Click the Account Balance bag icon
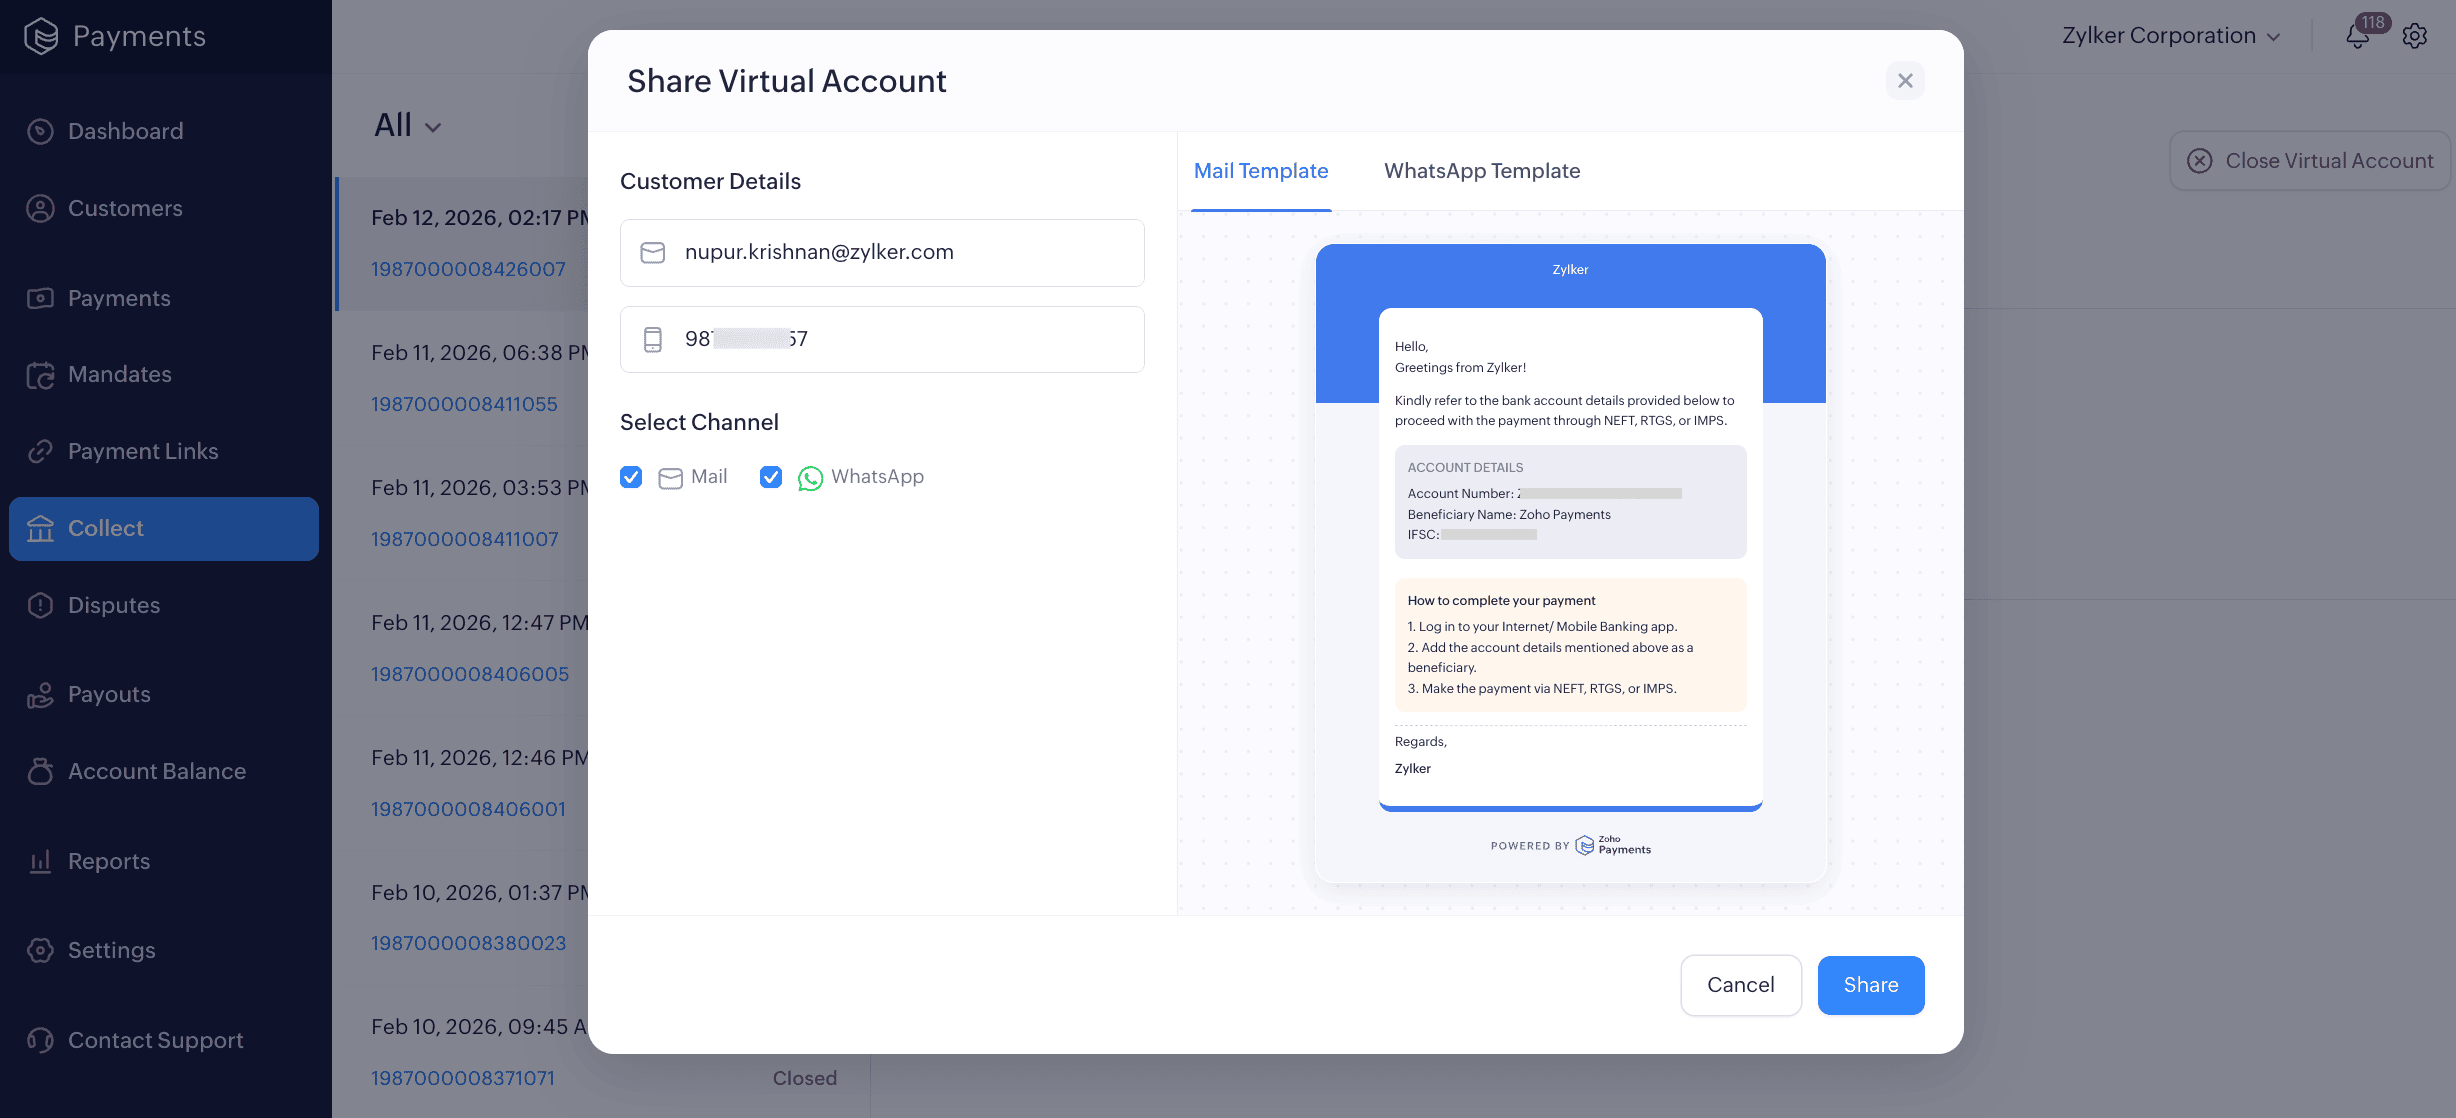 [40, 771]
